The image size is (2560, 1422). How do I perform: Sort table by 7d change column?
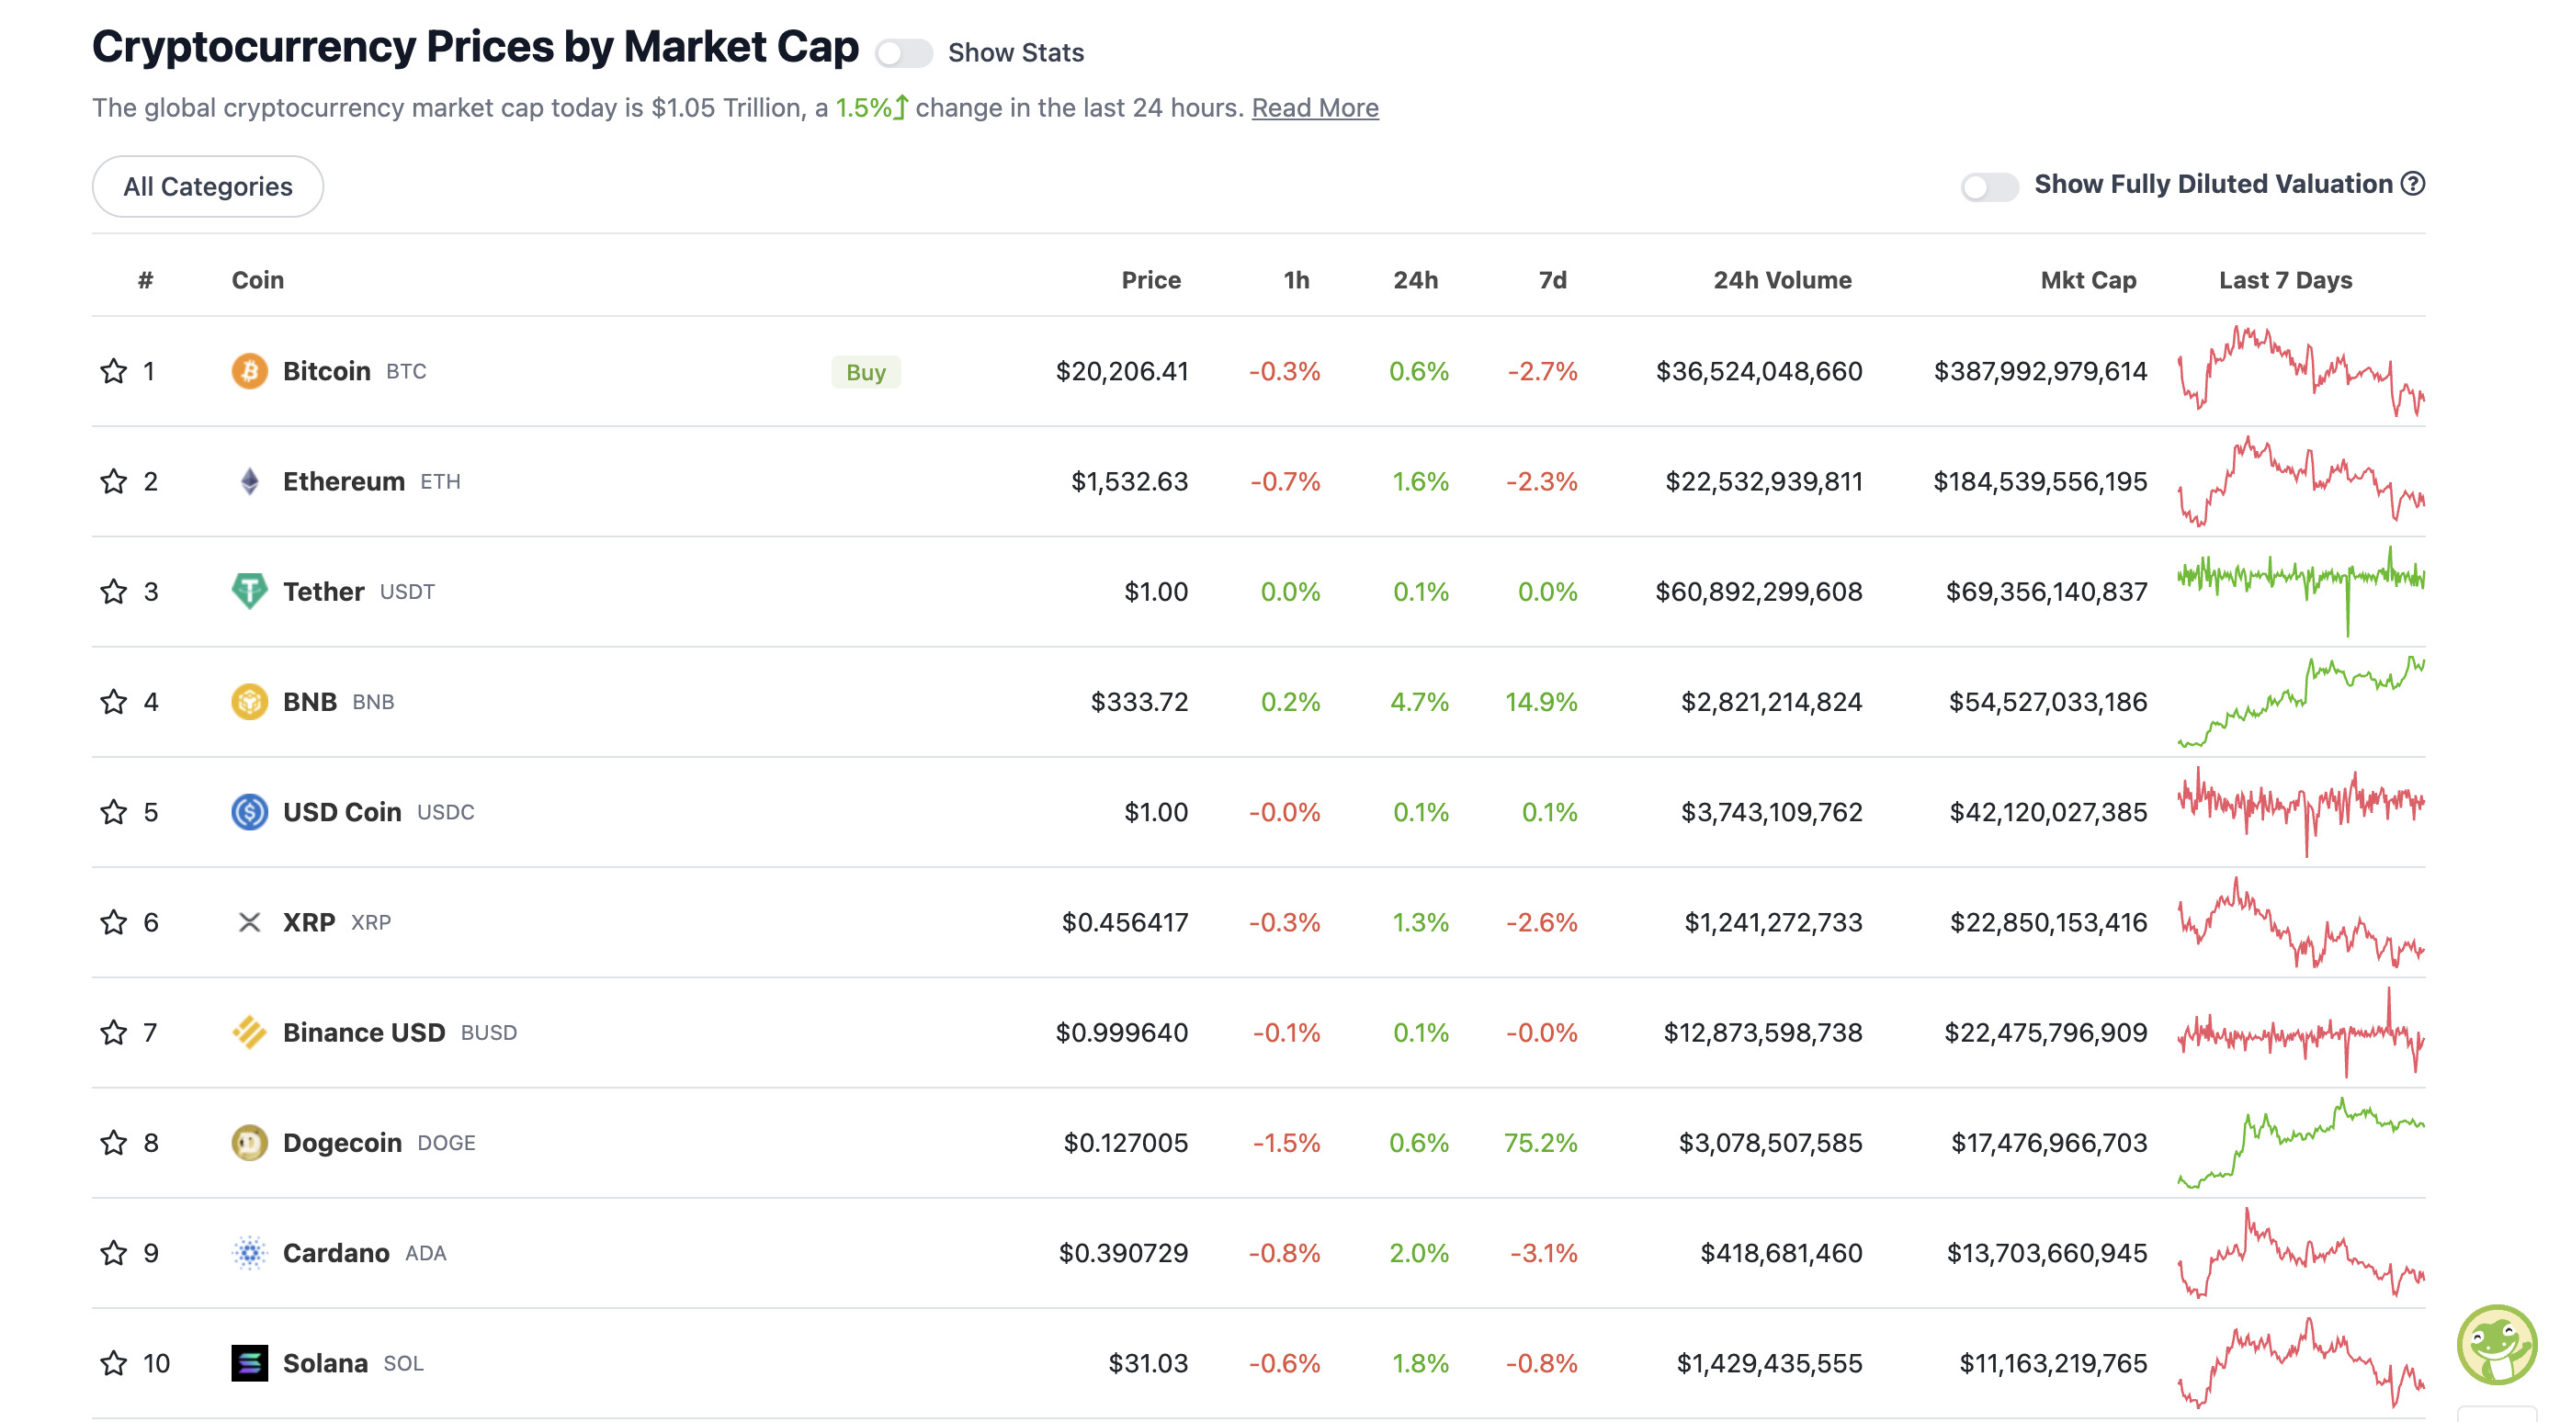click(1552, 280)
